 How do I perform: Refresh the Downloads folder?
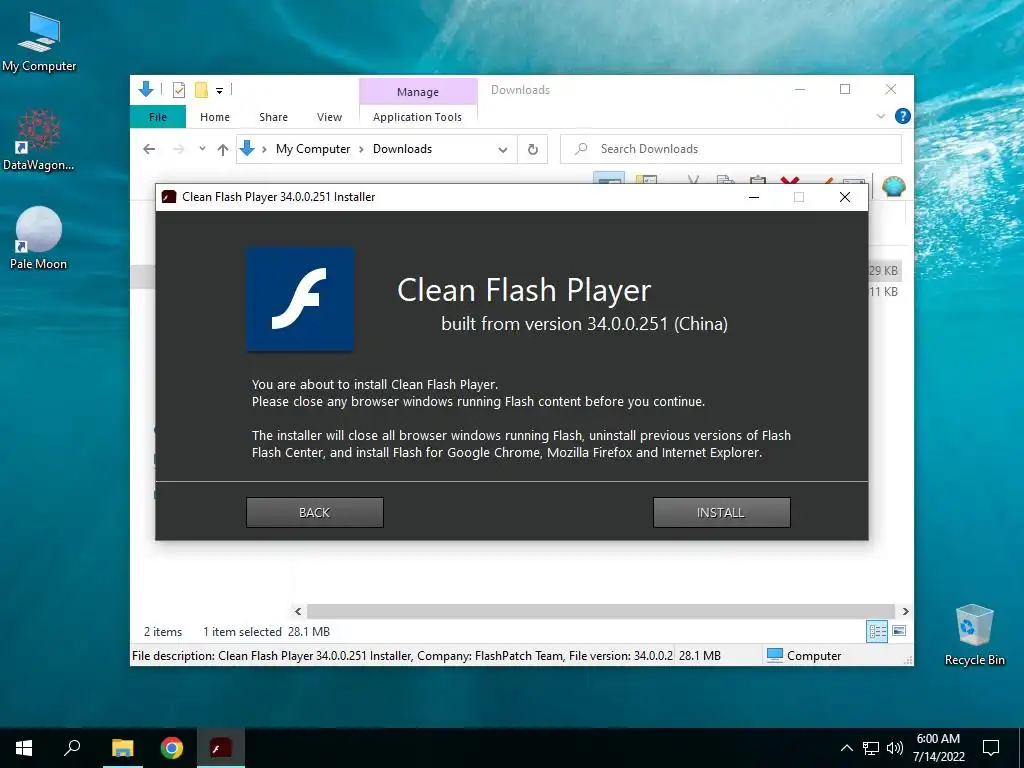533,150
